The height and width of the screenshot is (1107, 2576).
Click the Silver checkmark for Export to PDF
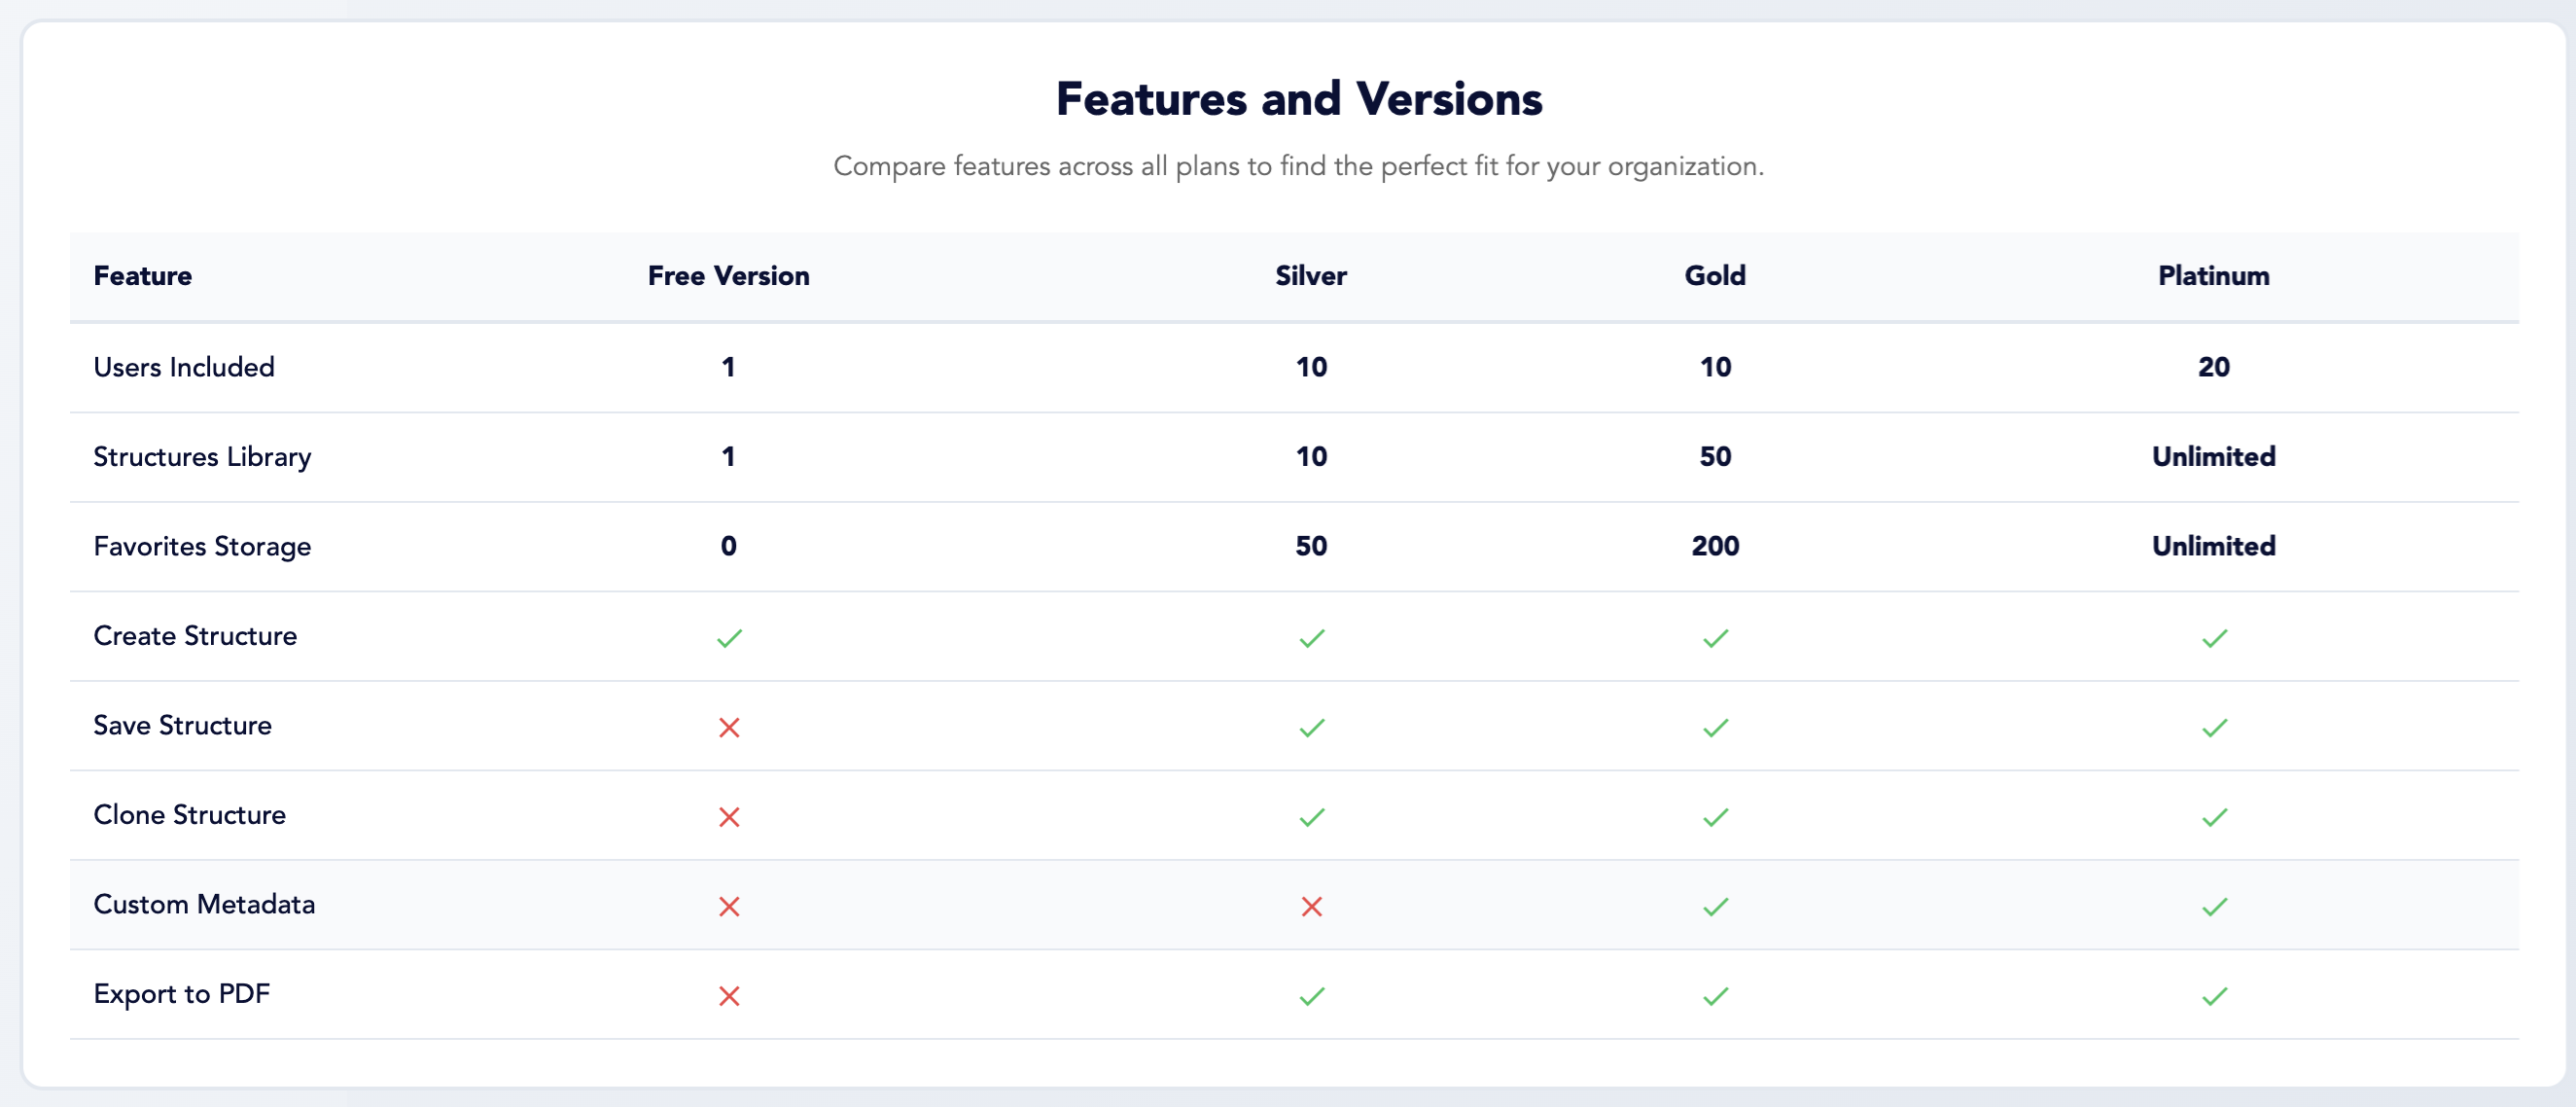pos(1311,996)
